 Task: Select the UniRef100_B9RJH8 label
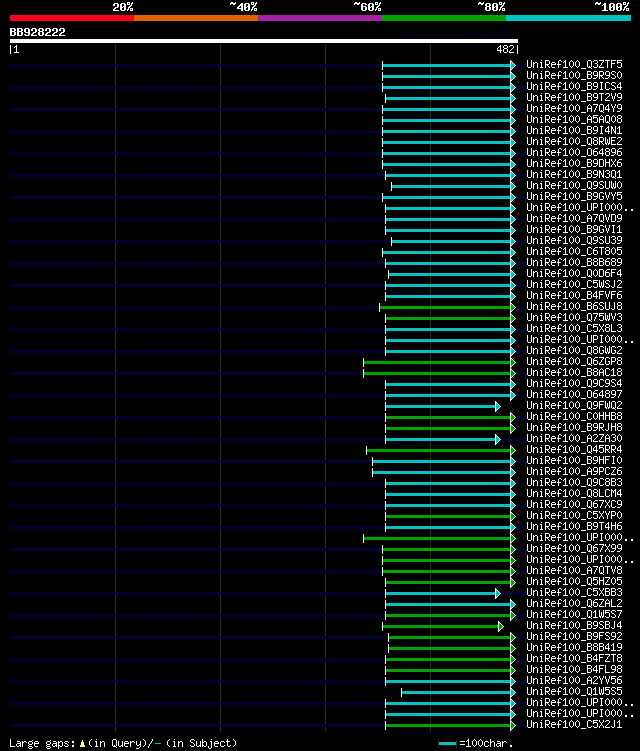574,427
